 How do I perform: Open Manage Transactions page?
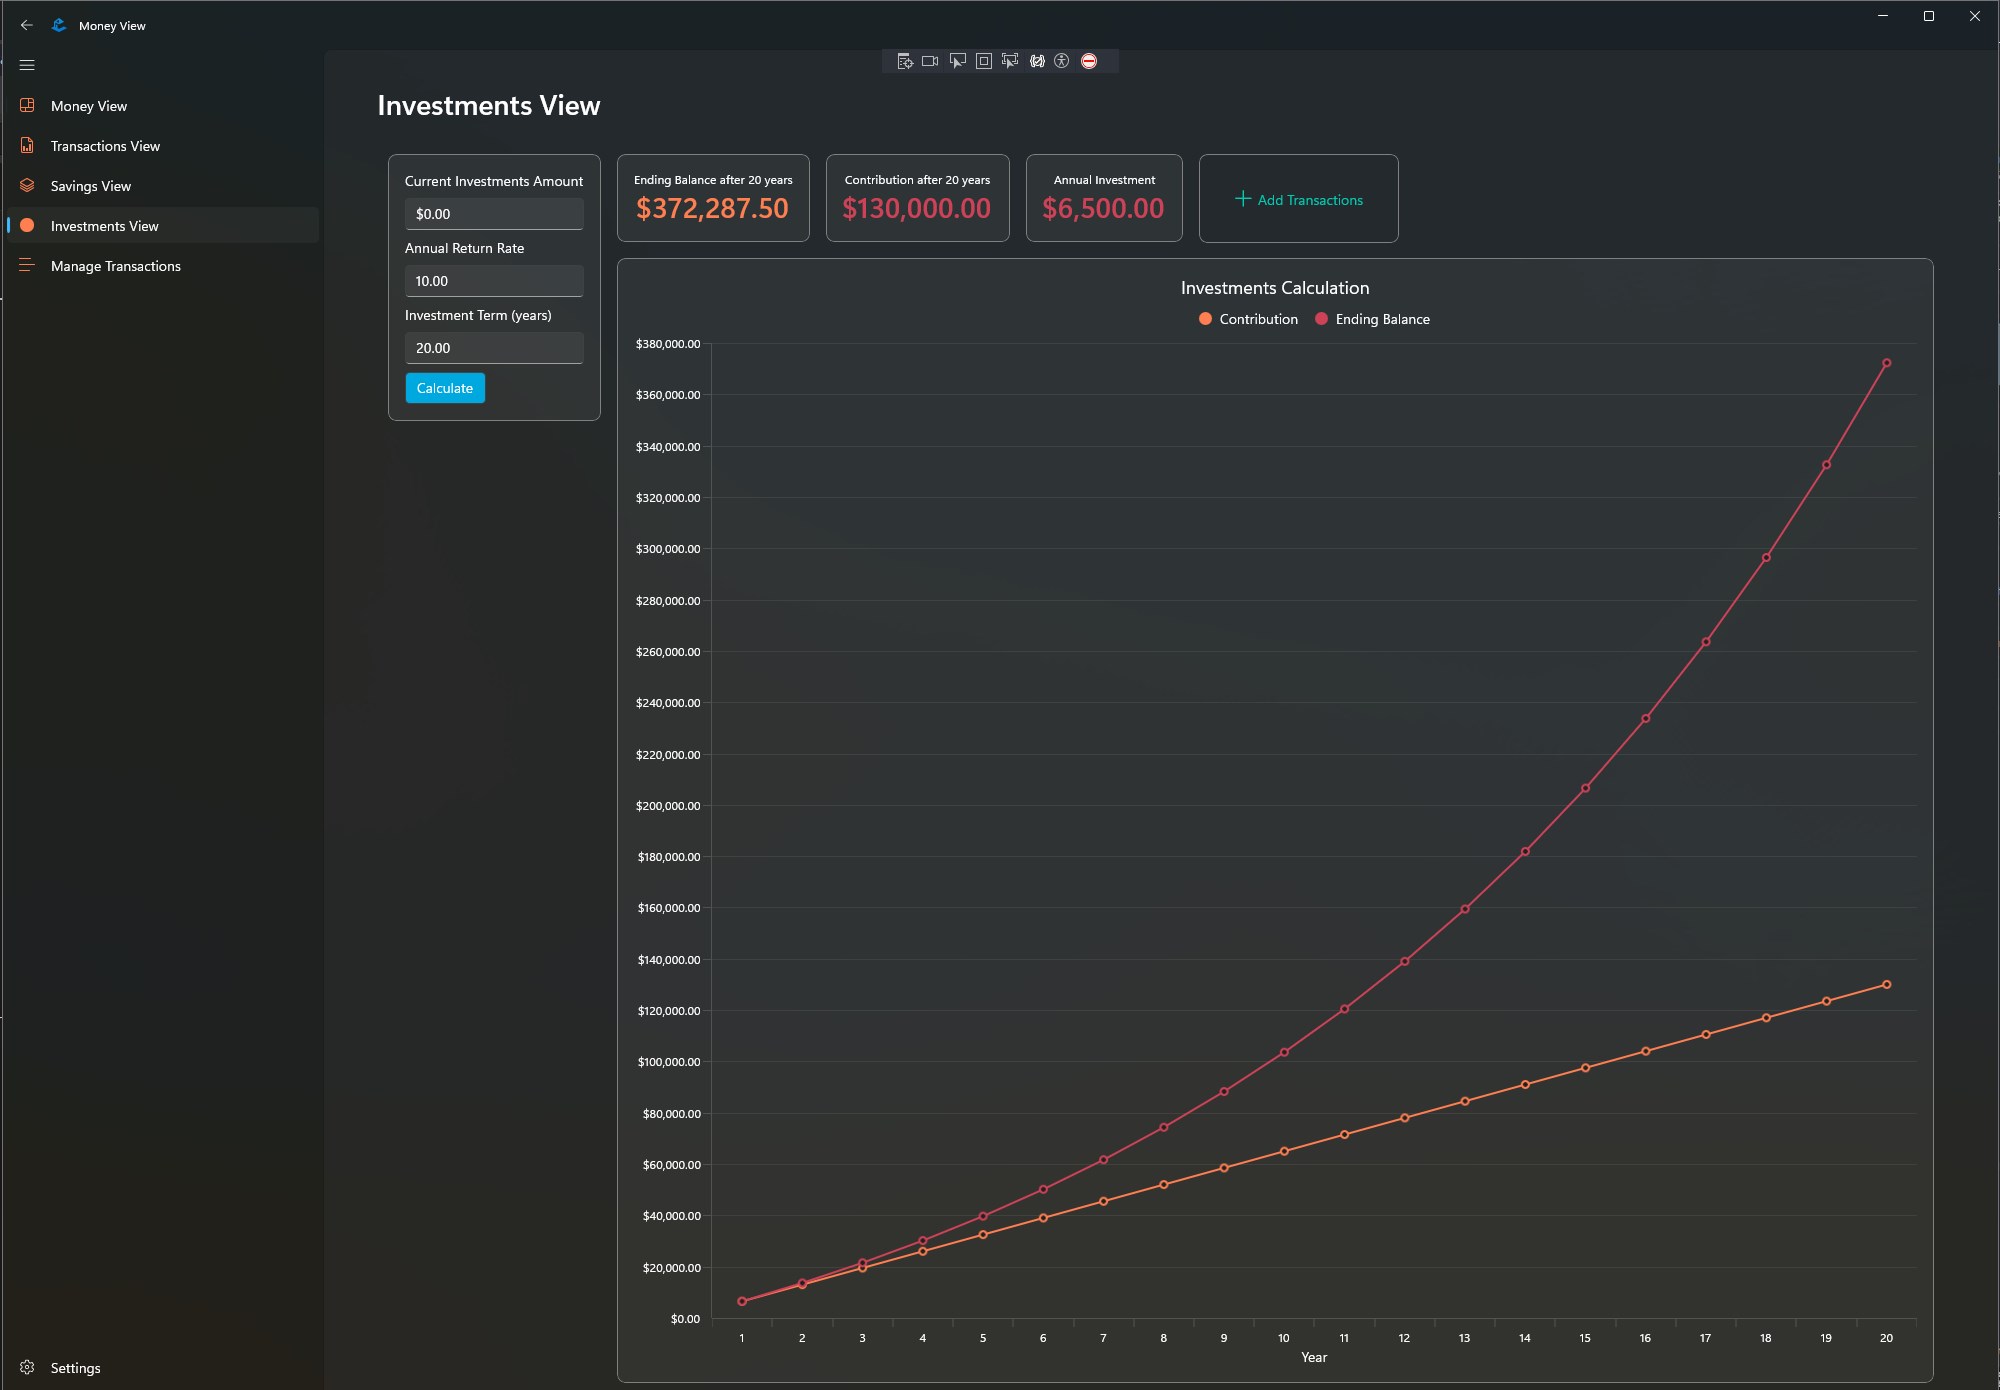click(116, 266)
